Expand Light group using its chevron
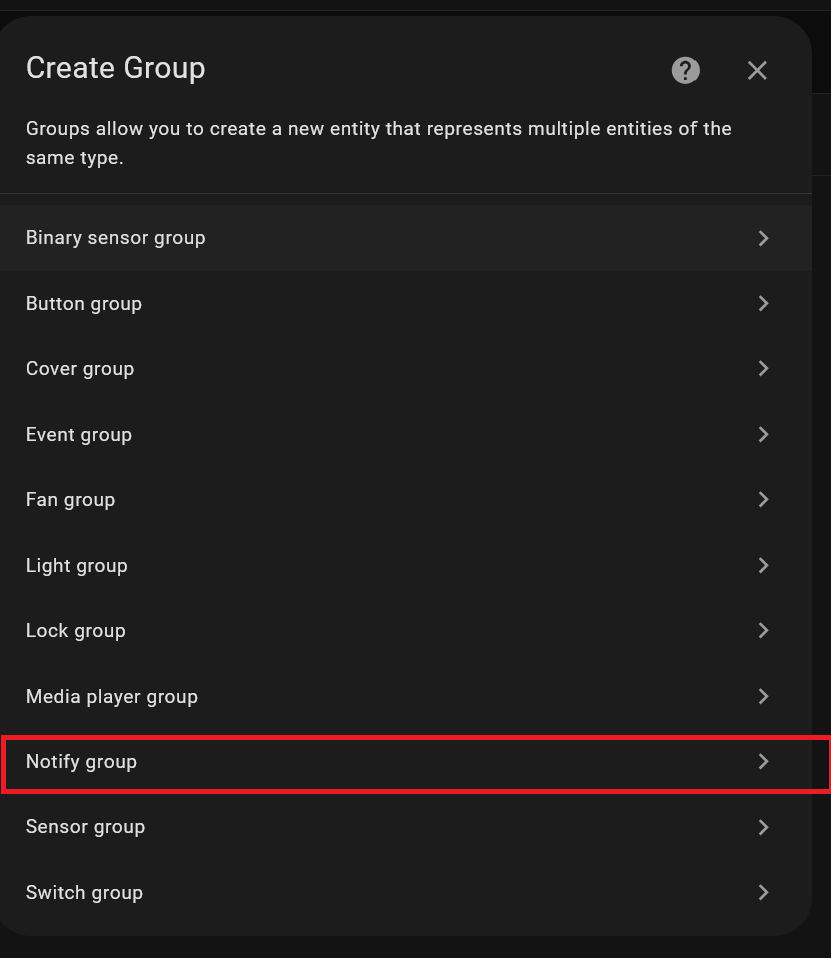Screen dimensions: 831x958 coord(763,565)
